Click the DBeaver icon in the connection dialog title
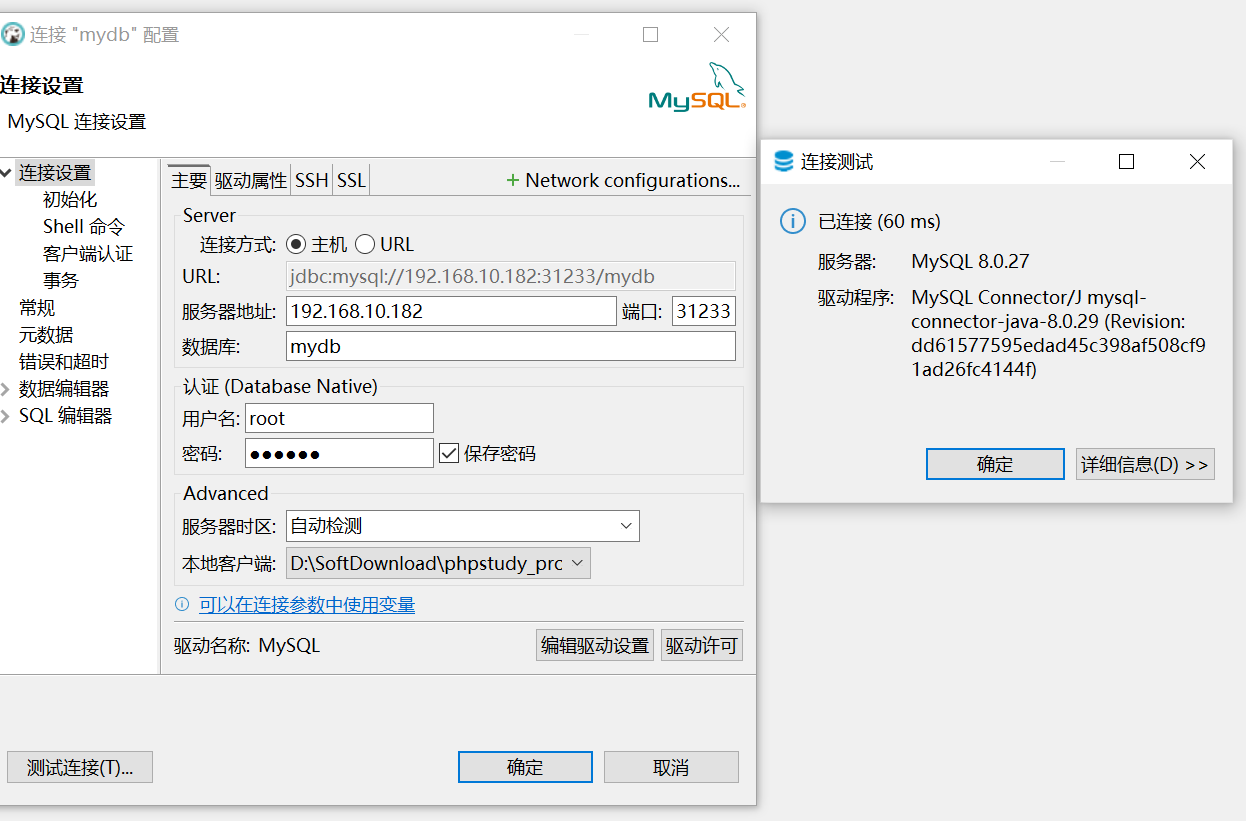Image resolution: width=1246 pixels, height=821 pixels. click(12, 34)
